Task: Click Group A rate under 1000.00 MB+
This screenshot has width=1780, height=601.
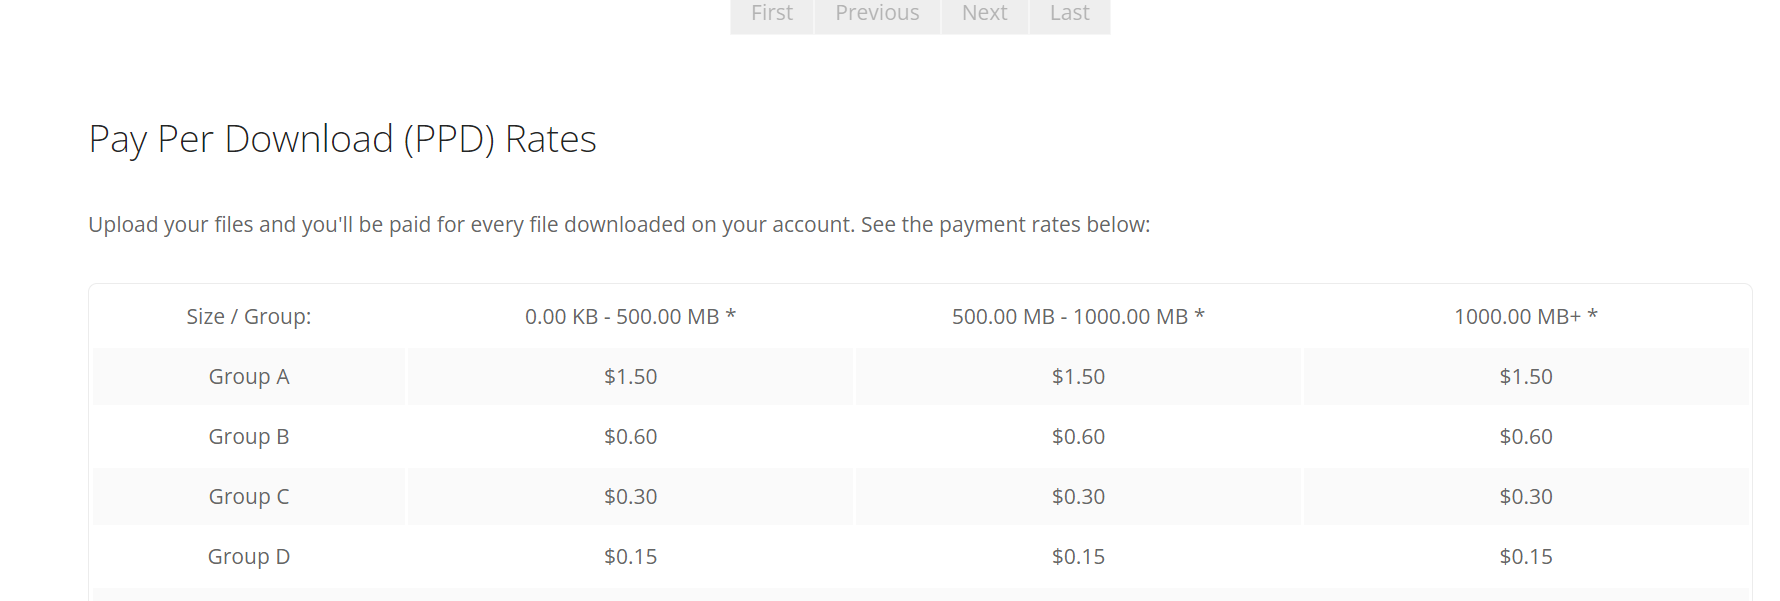Action: pyautogui.click(x=1525, y=377)
